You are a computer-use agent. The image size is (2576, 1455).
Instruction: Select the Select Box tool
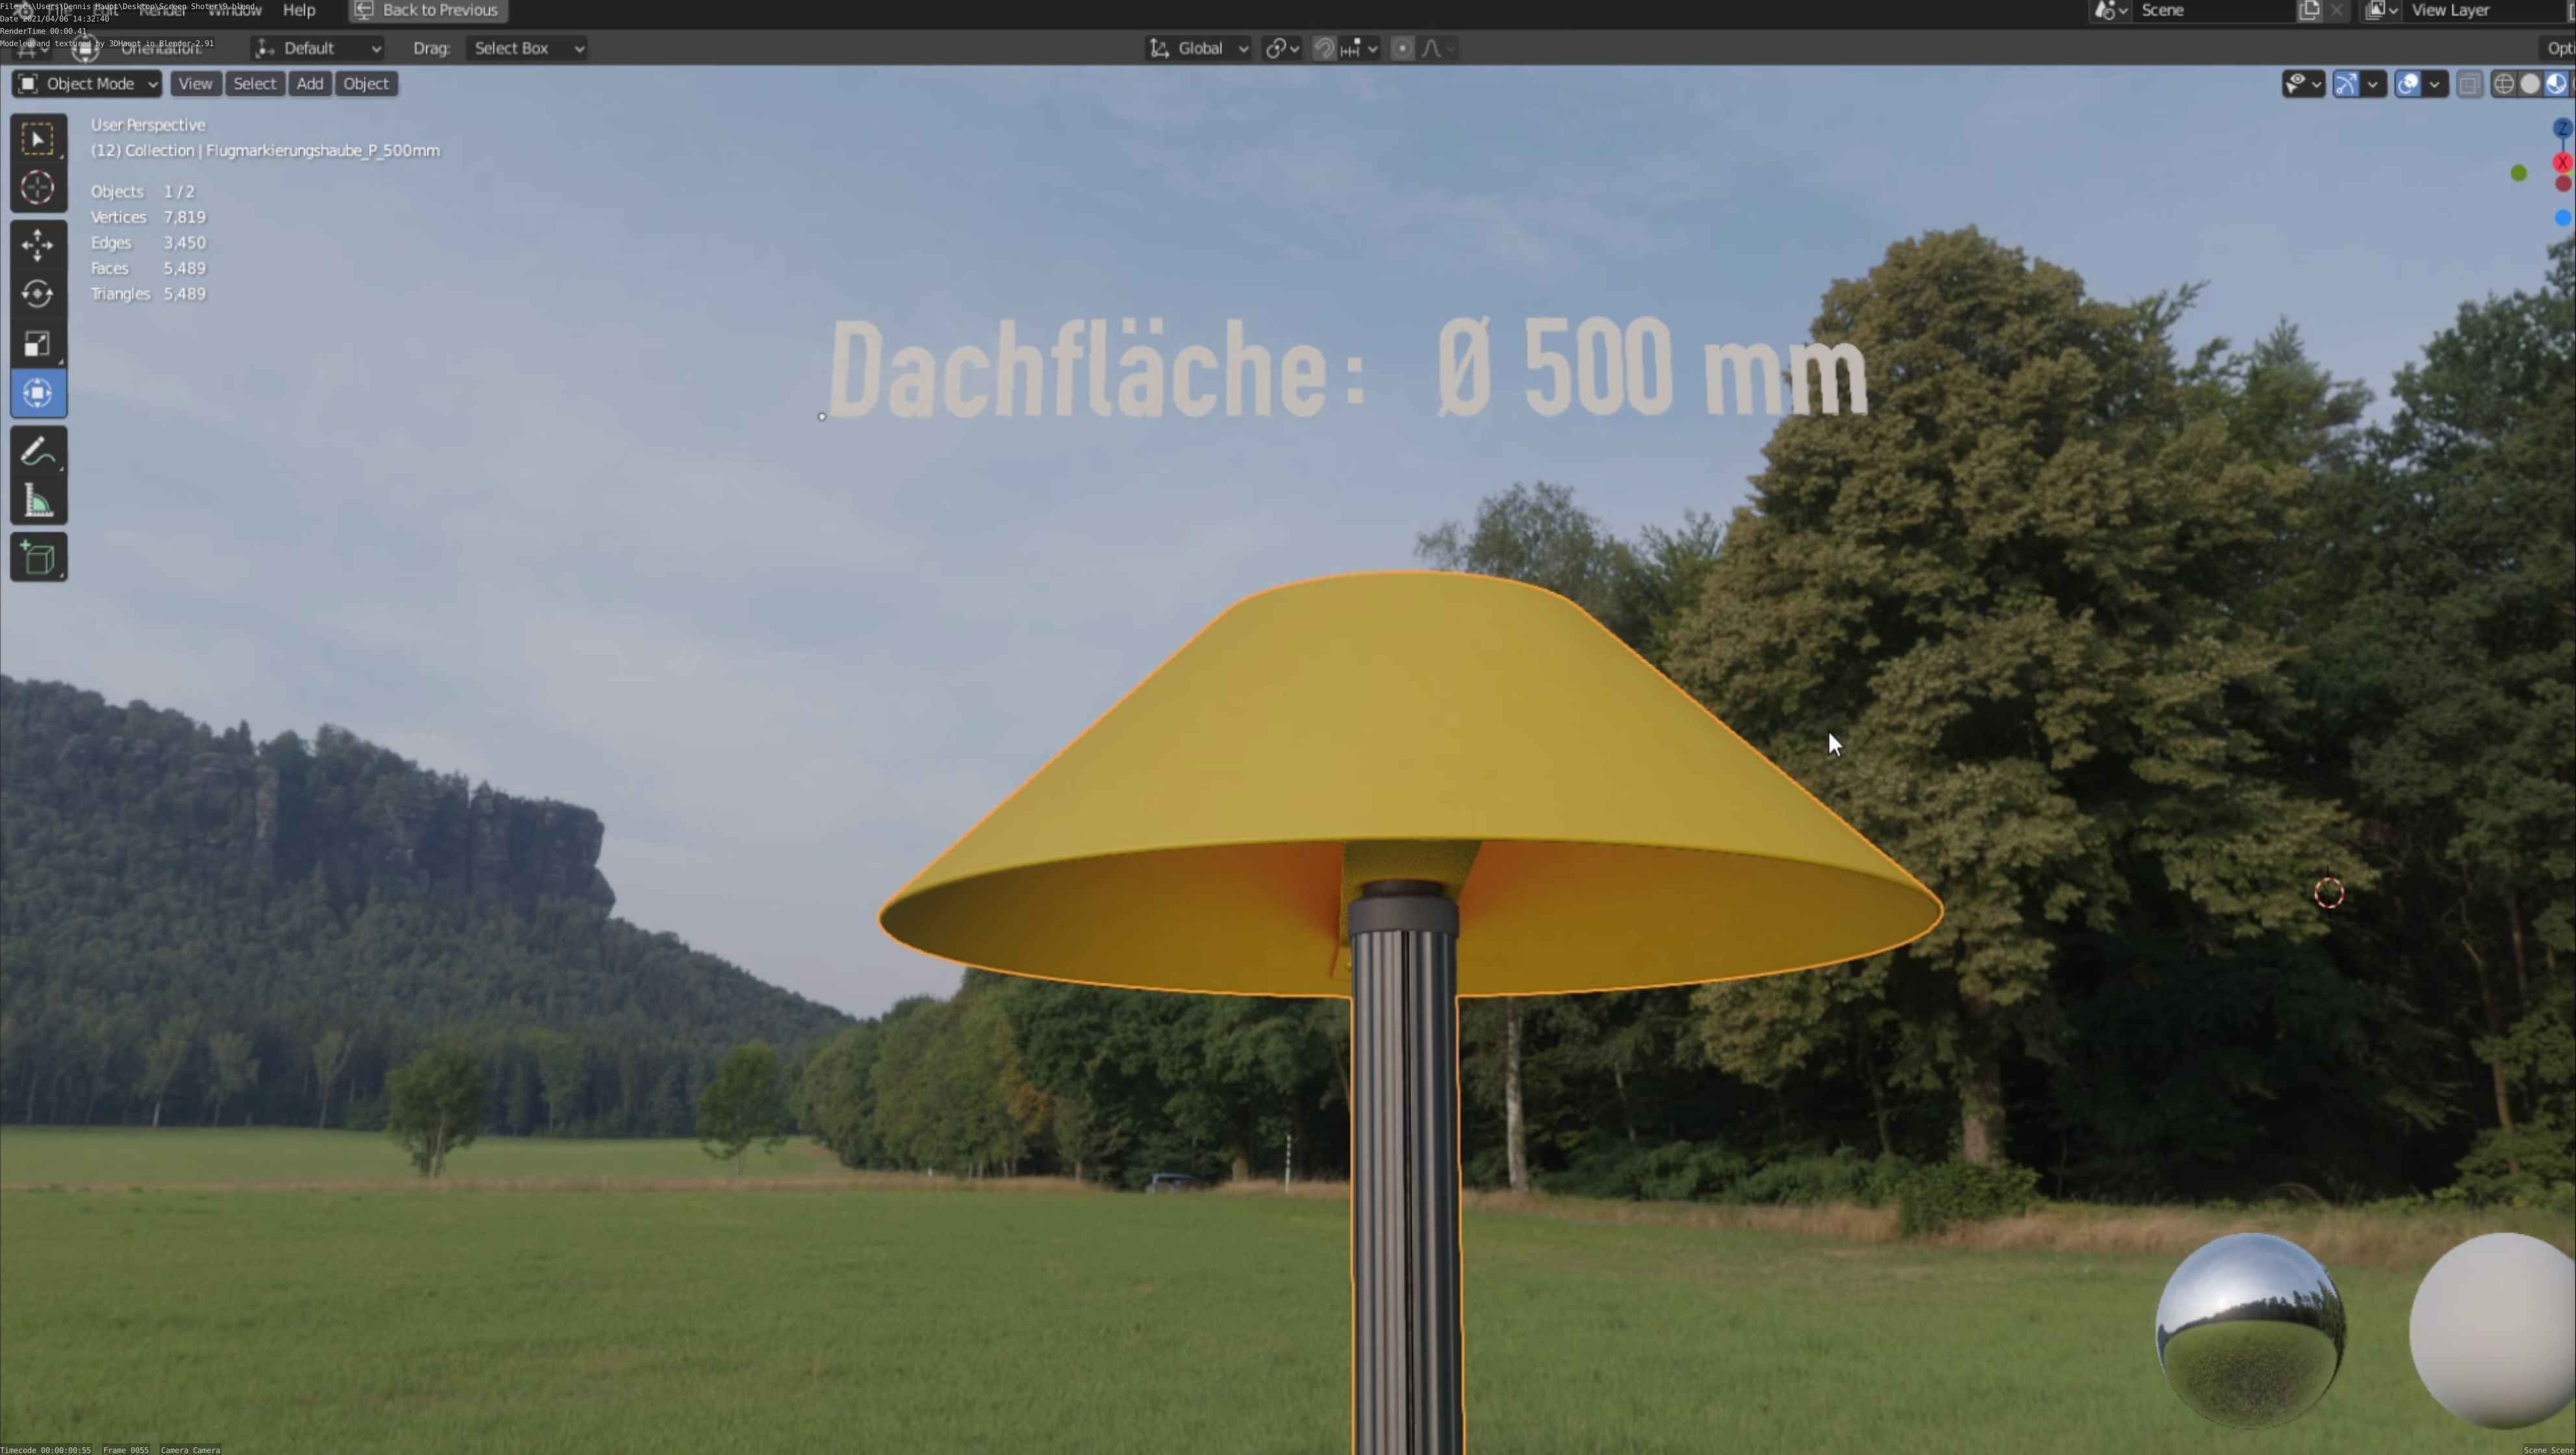coord(38,139)
